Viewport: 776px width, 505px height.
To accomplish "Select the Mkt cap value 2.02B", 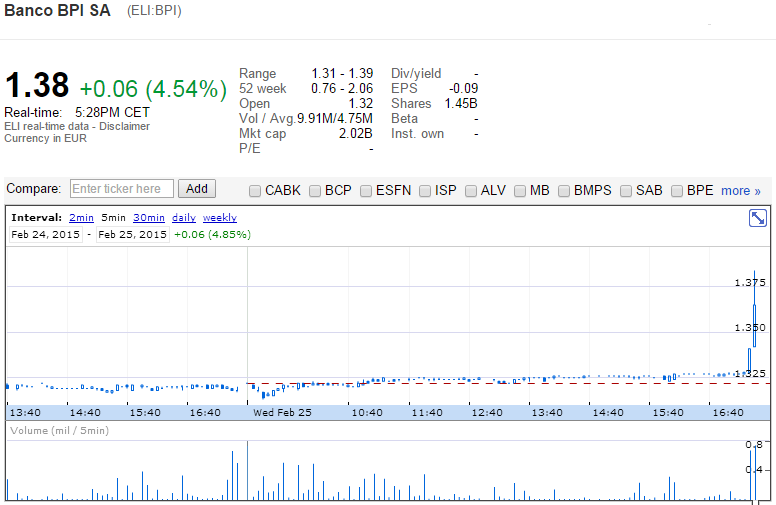I will pyautogui.click(x=355, y=134).
